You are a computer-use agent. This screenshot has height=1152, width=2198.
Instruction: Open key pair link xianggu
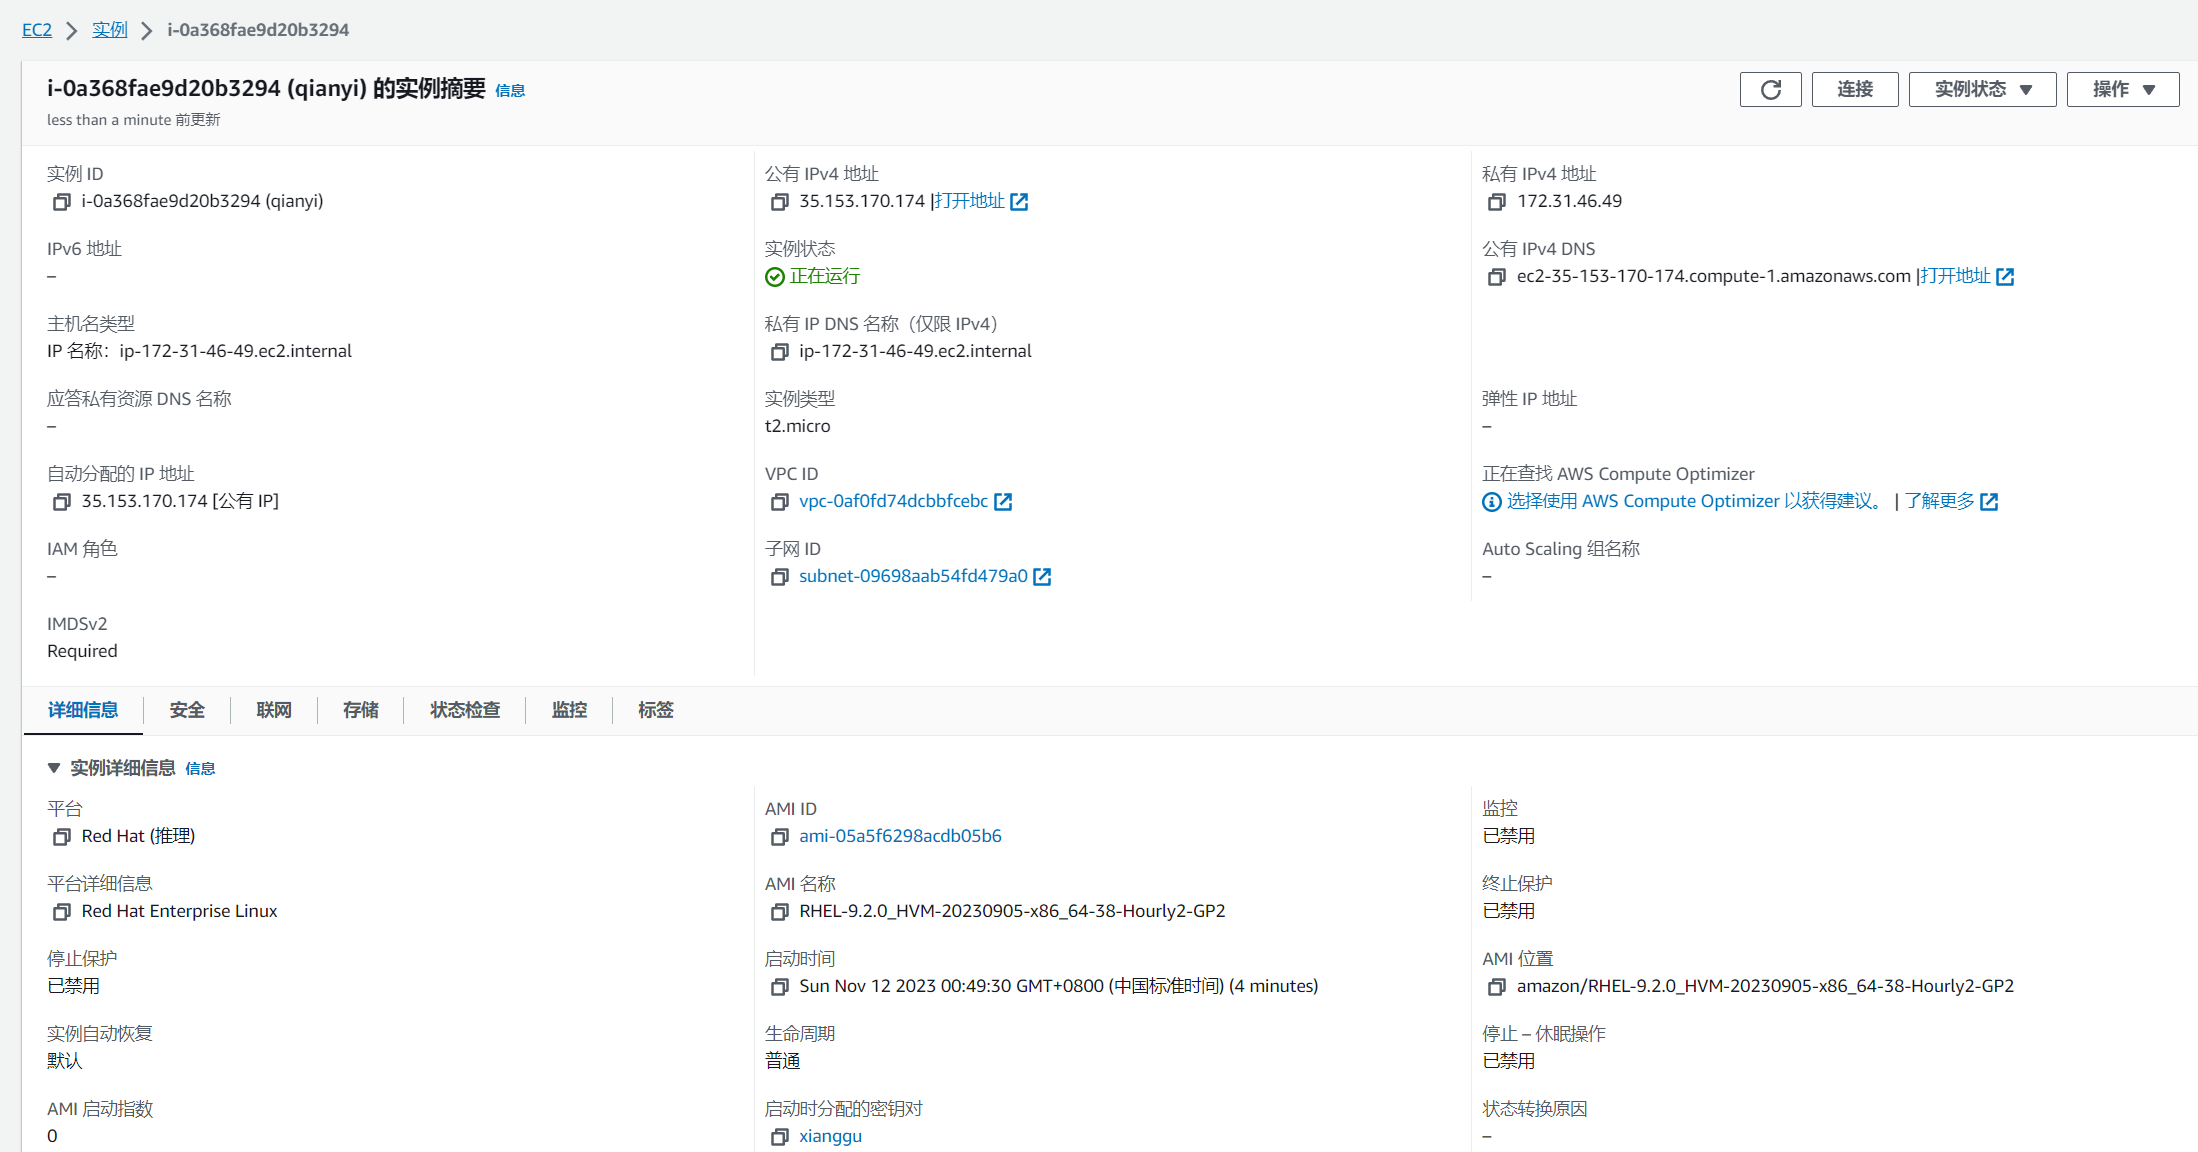click(830, 1136)
